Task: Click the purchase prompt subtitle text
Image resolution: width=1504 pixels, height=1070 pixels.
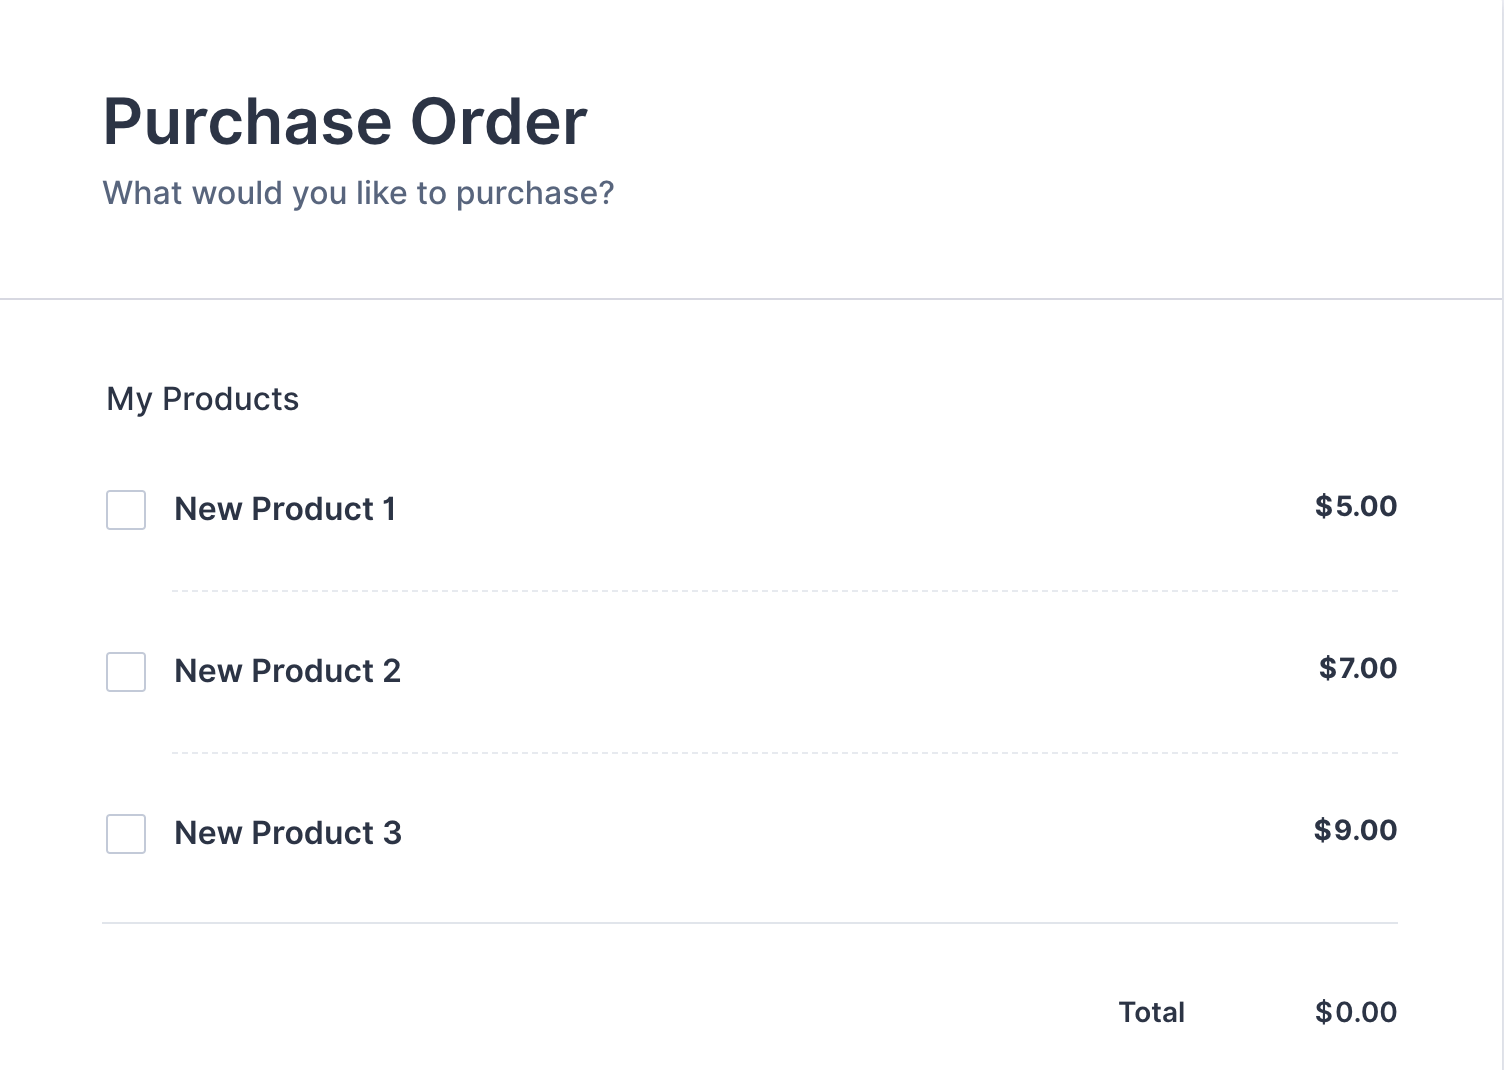Action: click(357, 192)
